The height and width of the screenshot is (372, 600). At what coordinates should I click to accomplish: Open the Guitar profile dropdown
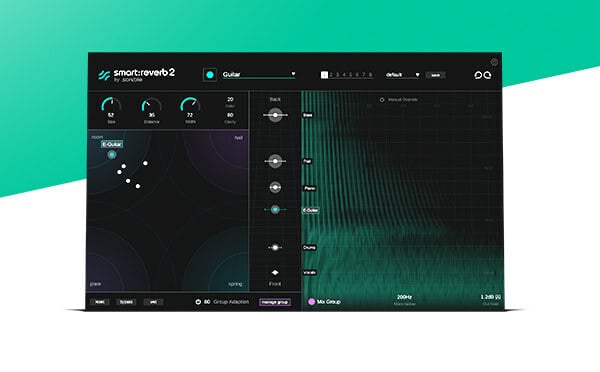point(259,74)
